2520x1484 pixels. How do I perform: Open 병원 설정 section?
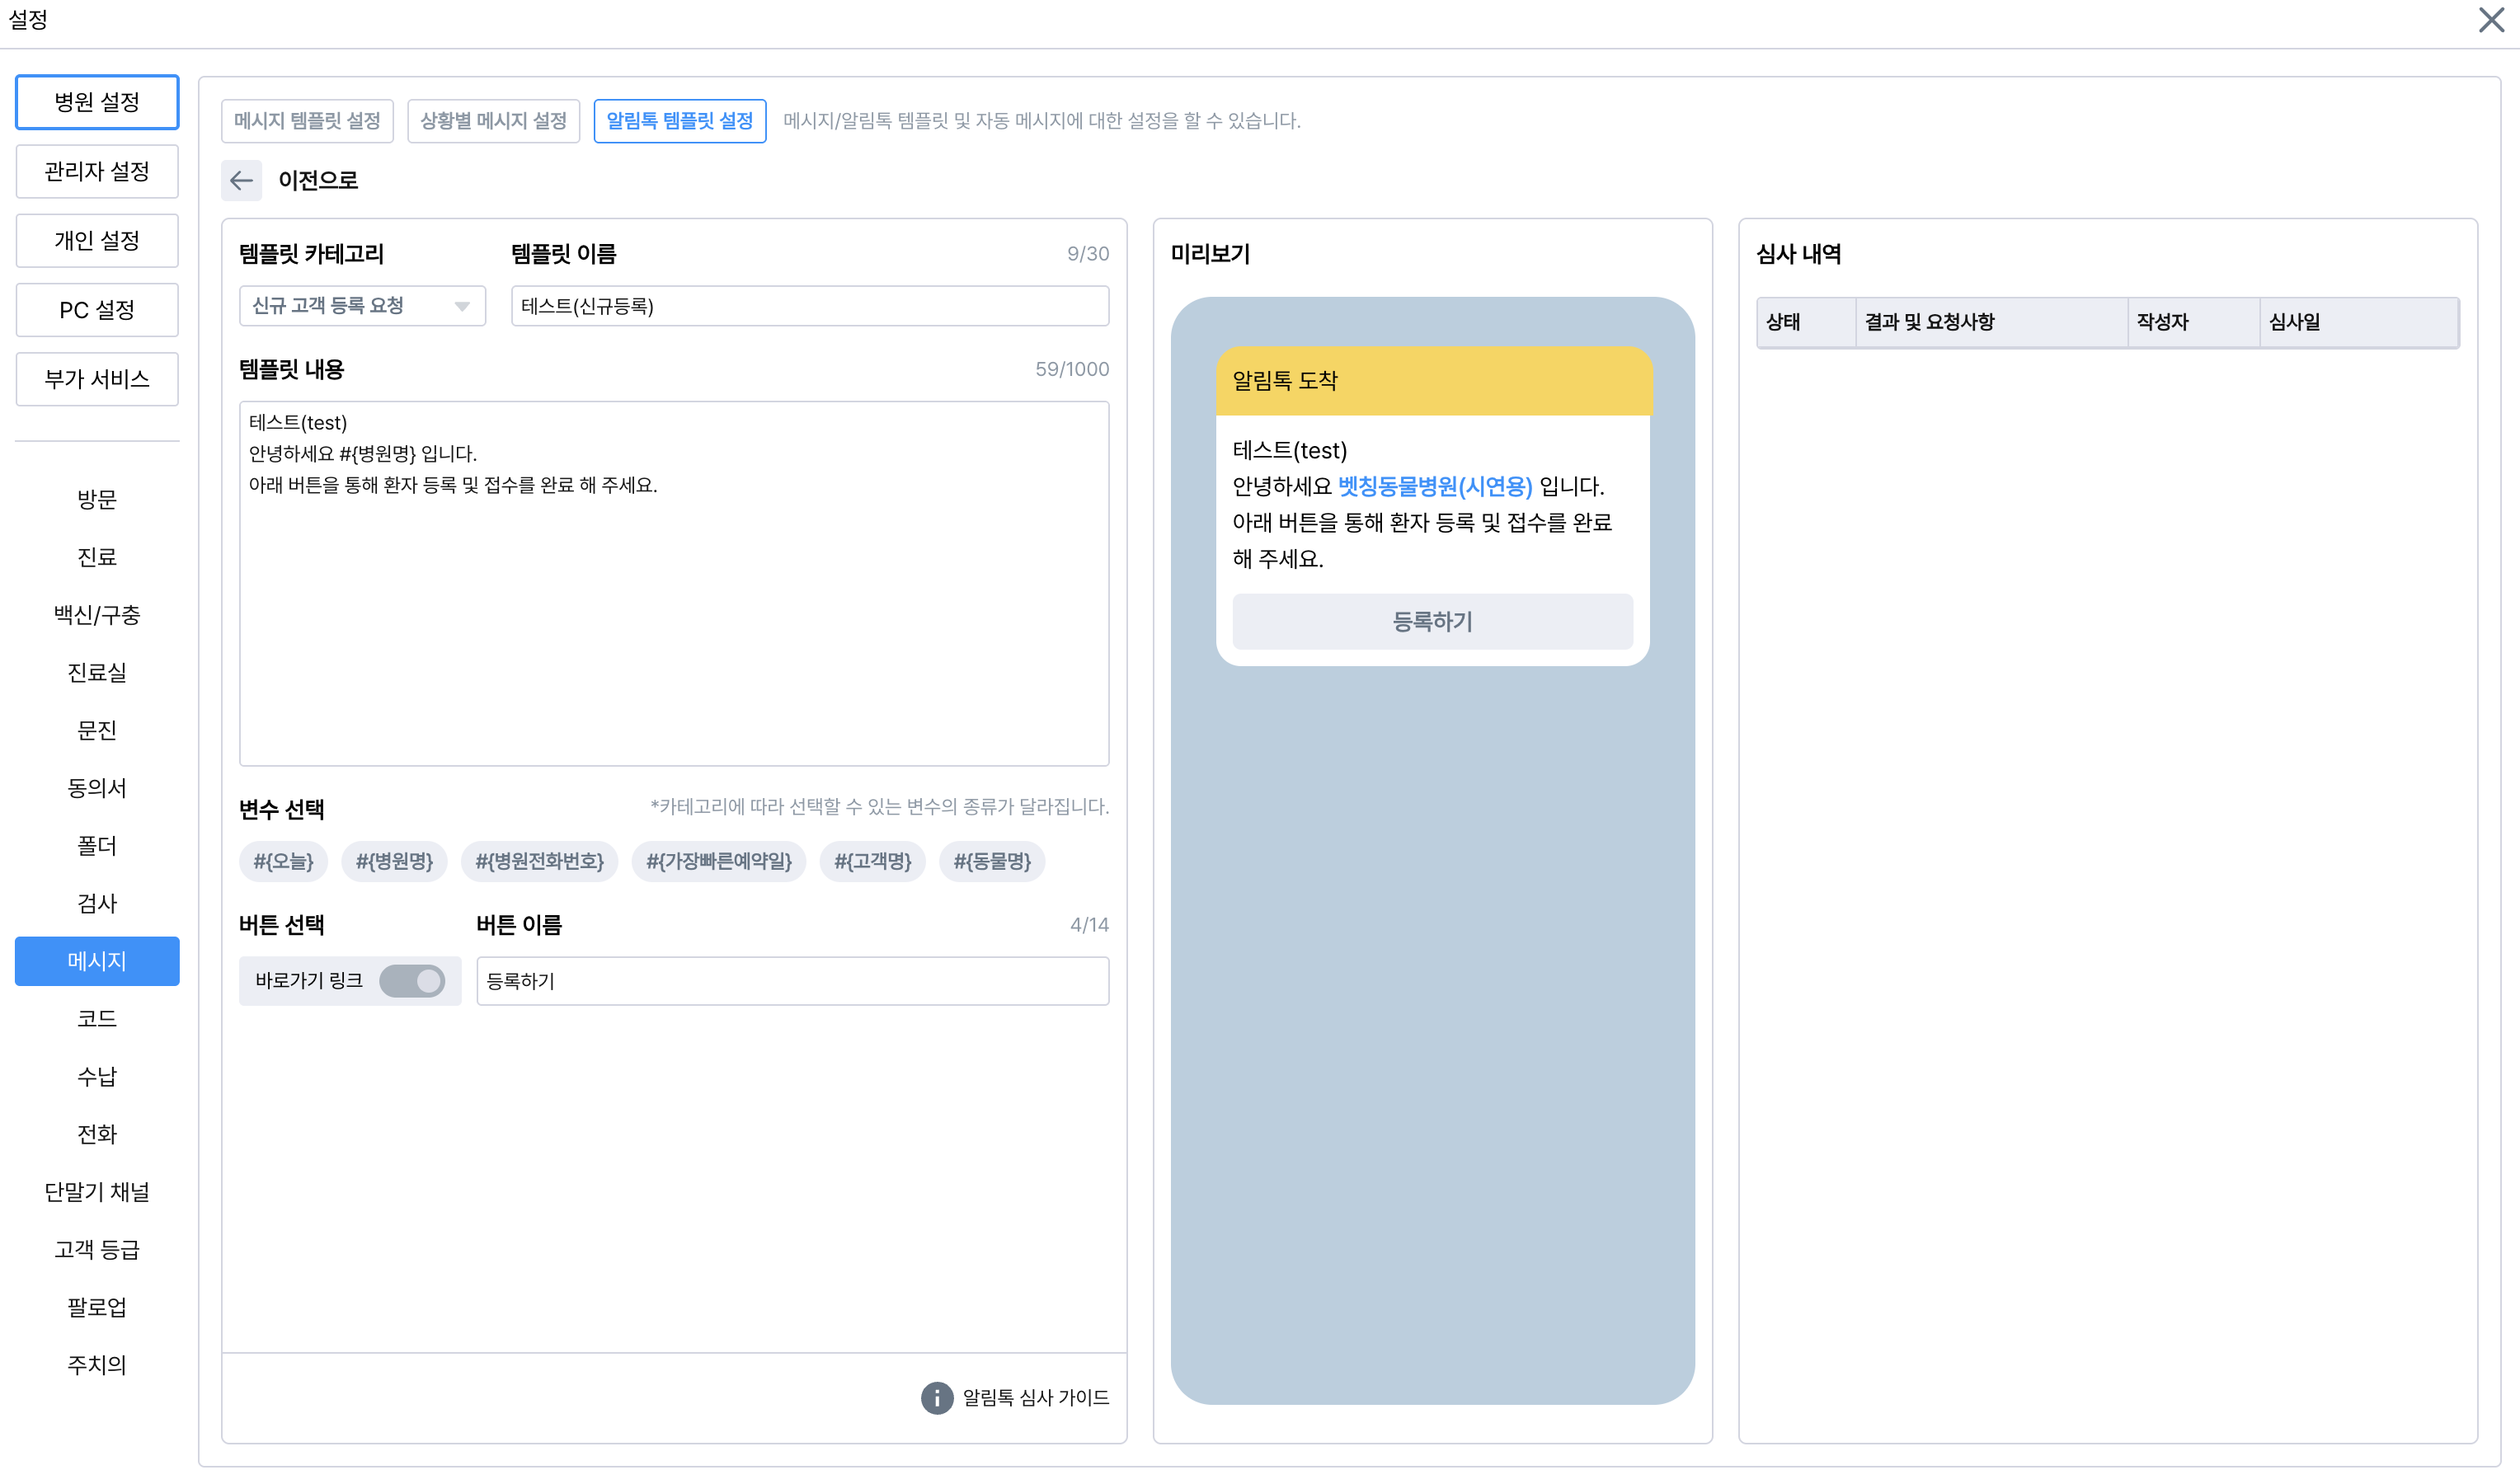[97, 102]
